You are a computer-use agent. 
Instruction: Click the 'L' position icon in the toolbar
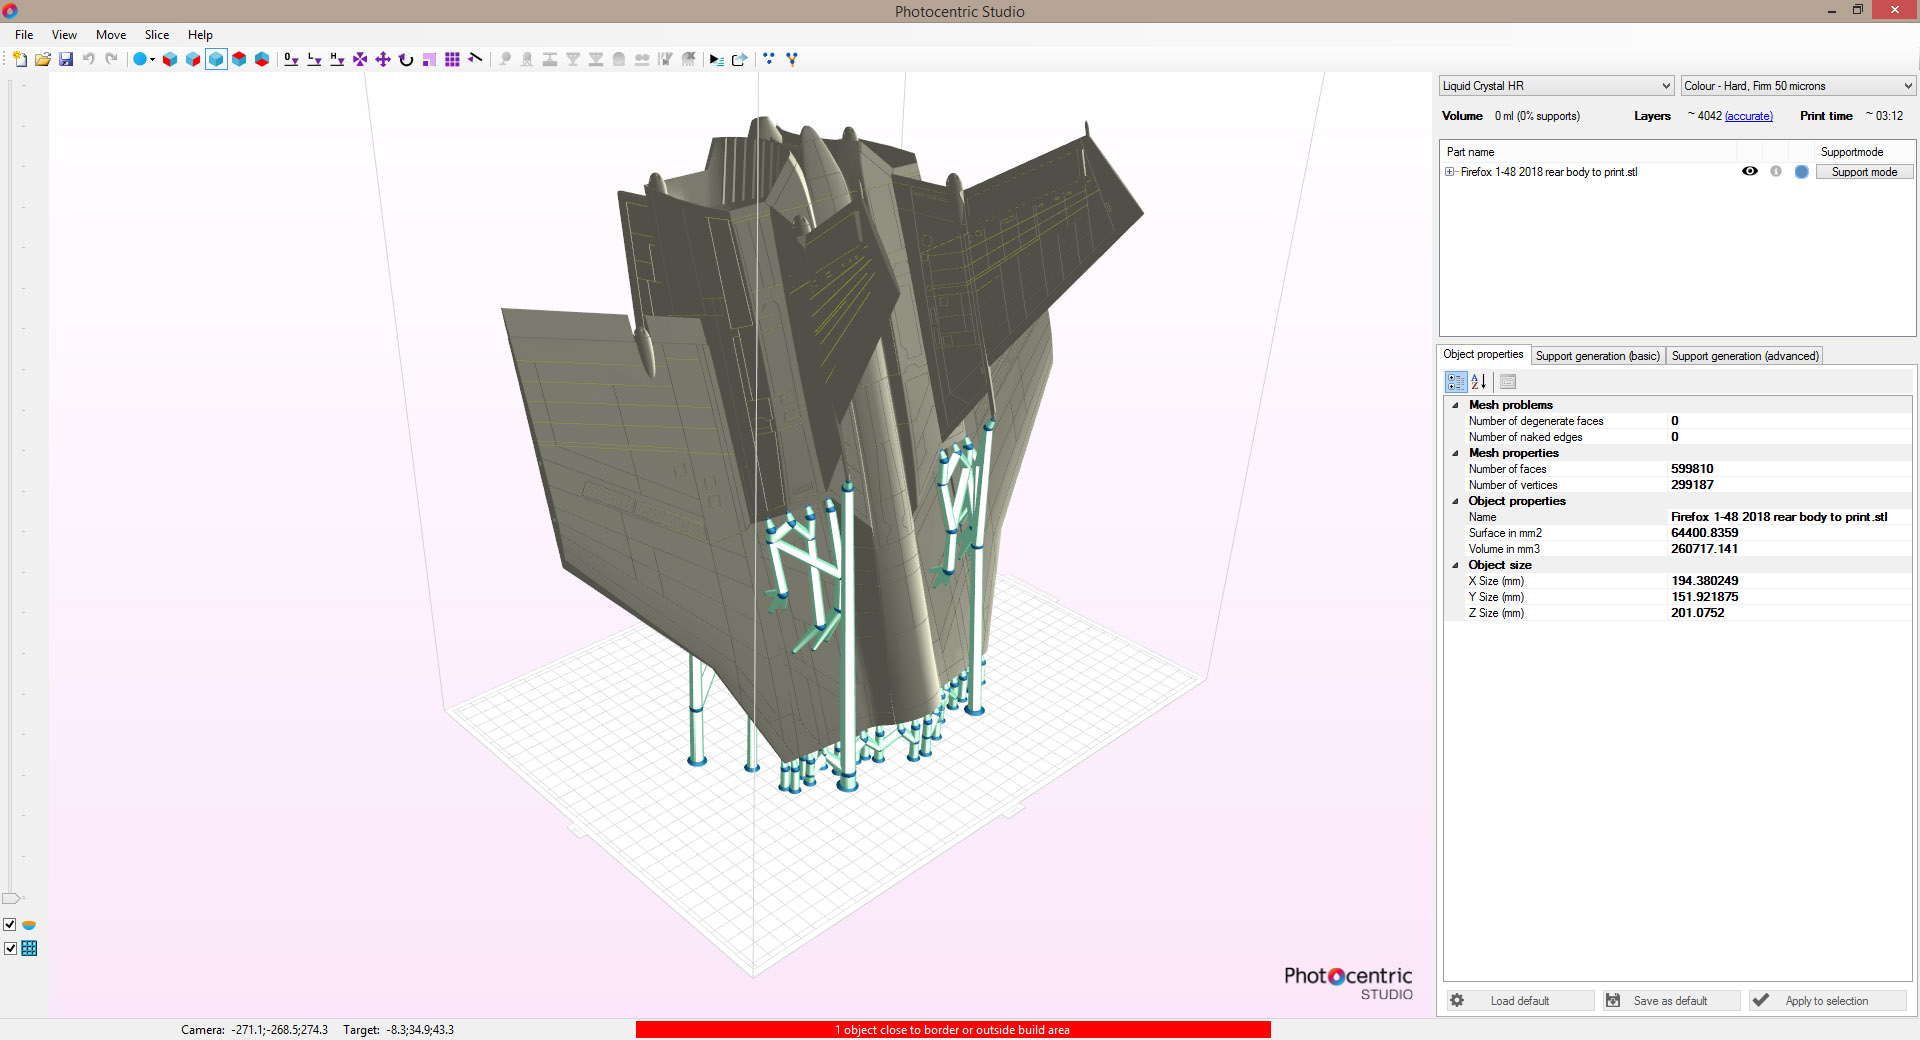tap(314, 59)
